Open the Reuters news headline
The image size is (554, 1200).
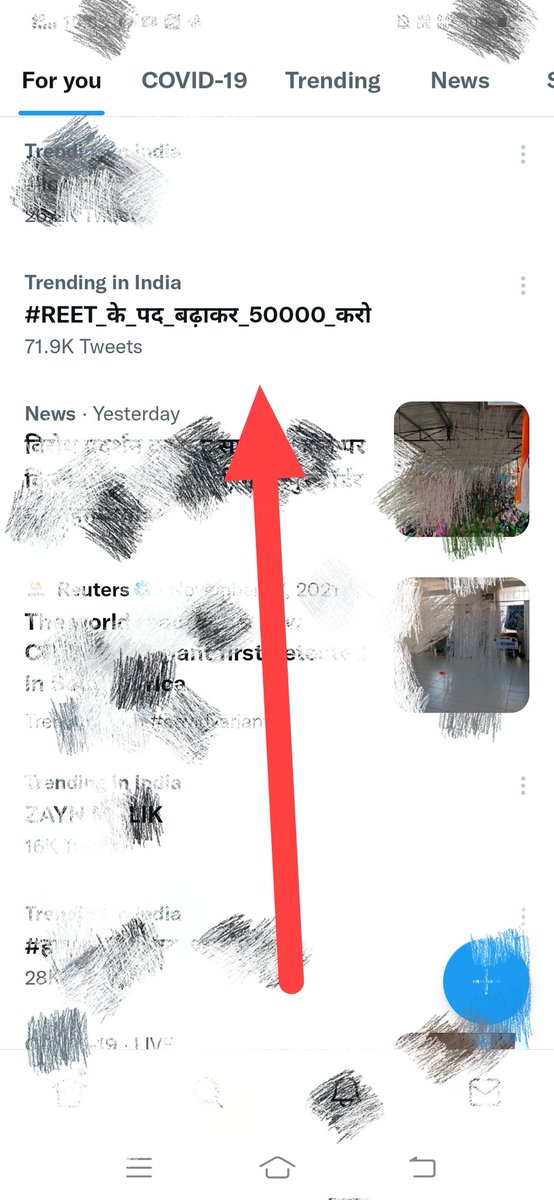coord(195,654)
